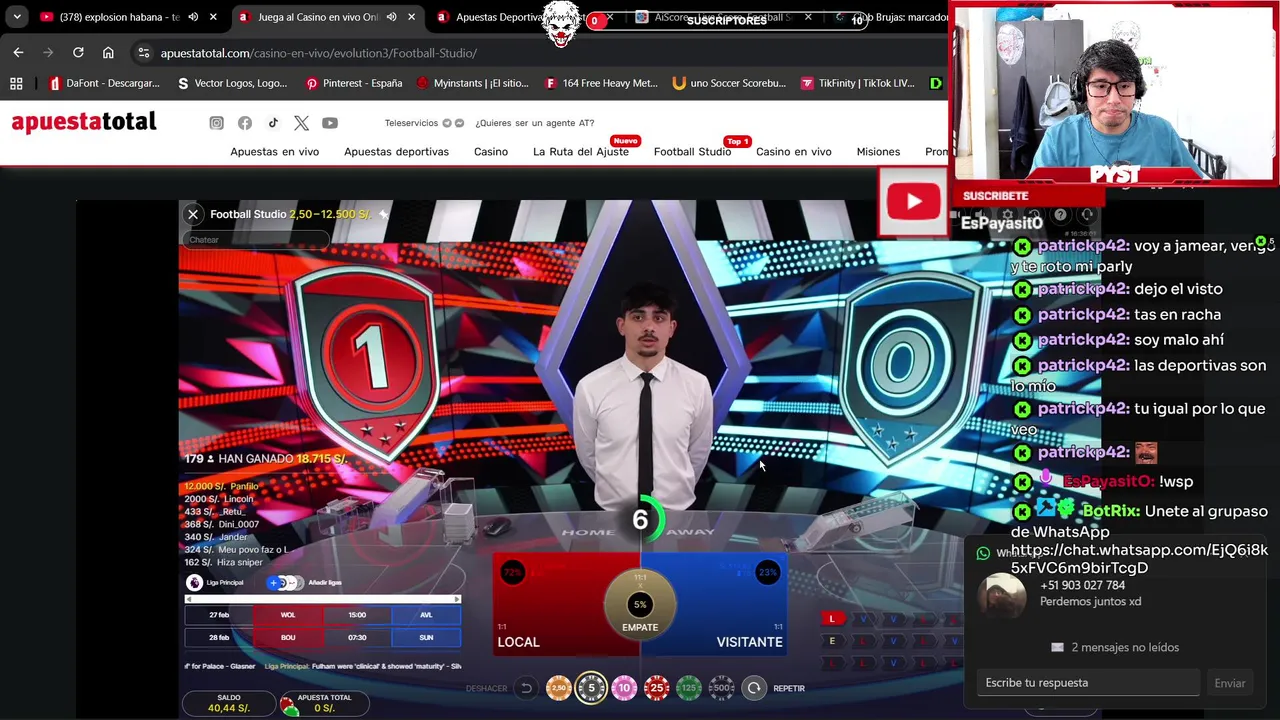This screenshot has width=1280, height=720.
Task: Undo the last bet with Deshacer
Action: 526,688
